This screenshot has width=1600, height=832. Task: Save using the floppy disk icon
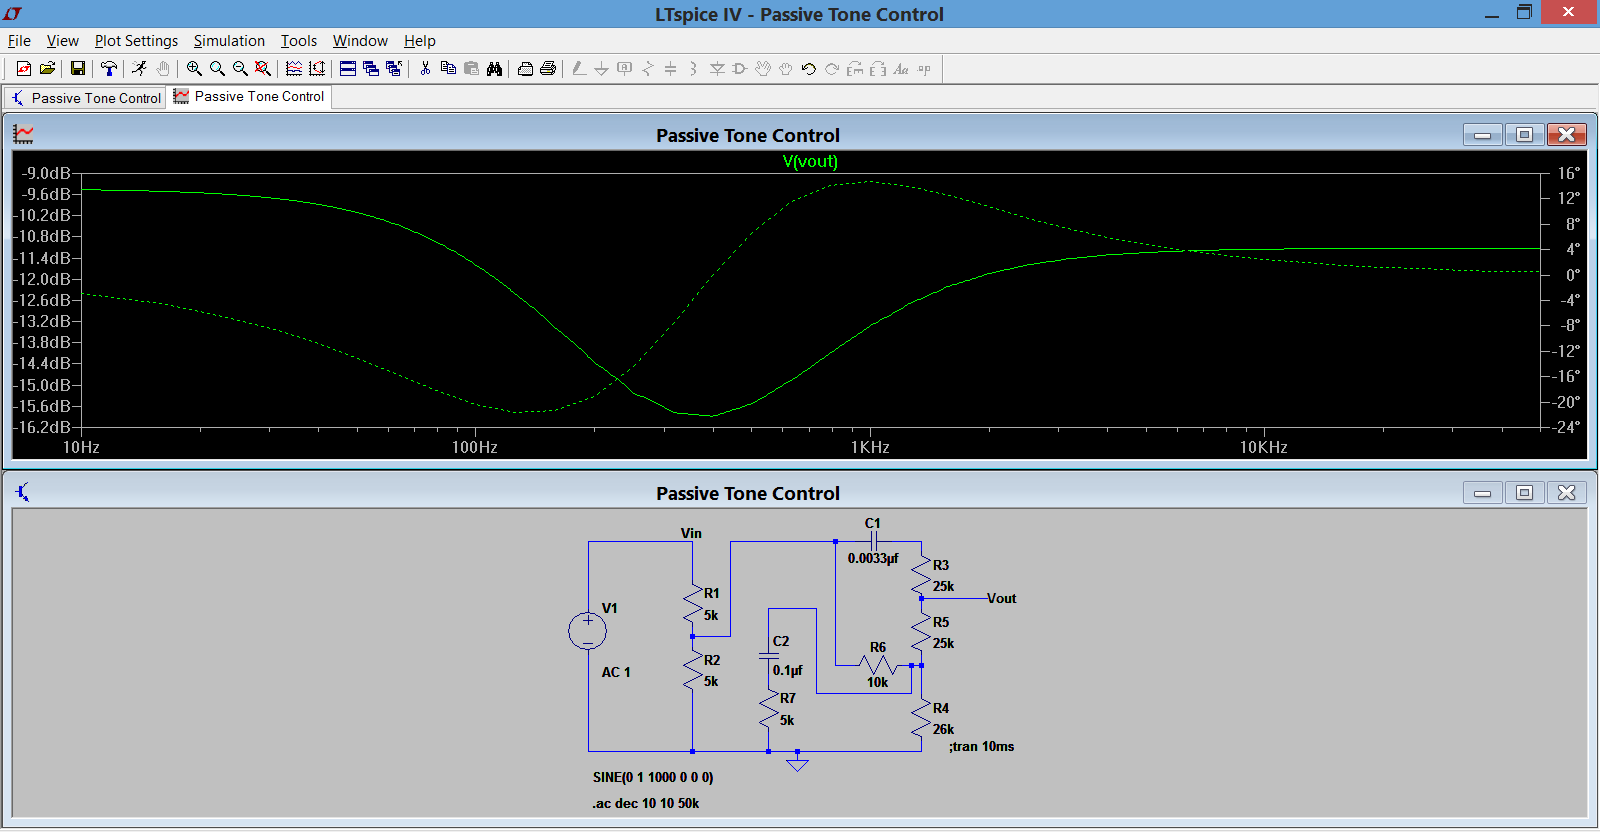pos(77,69)
